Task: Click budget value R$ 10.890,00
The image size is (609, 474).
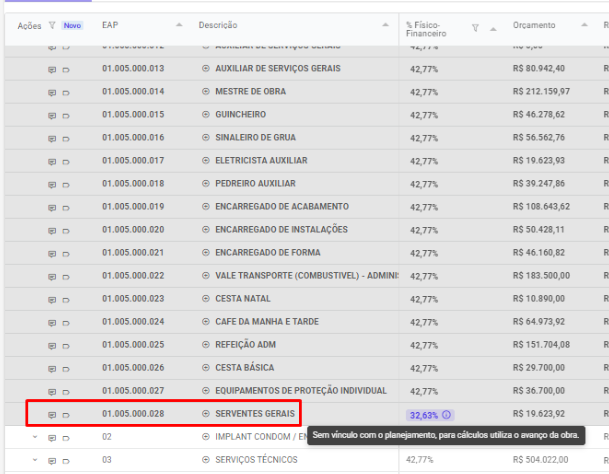Action: (539, 299)
